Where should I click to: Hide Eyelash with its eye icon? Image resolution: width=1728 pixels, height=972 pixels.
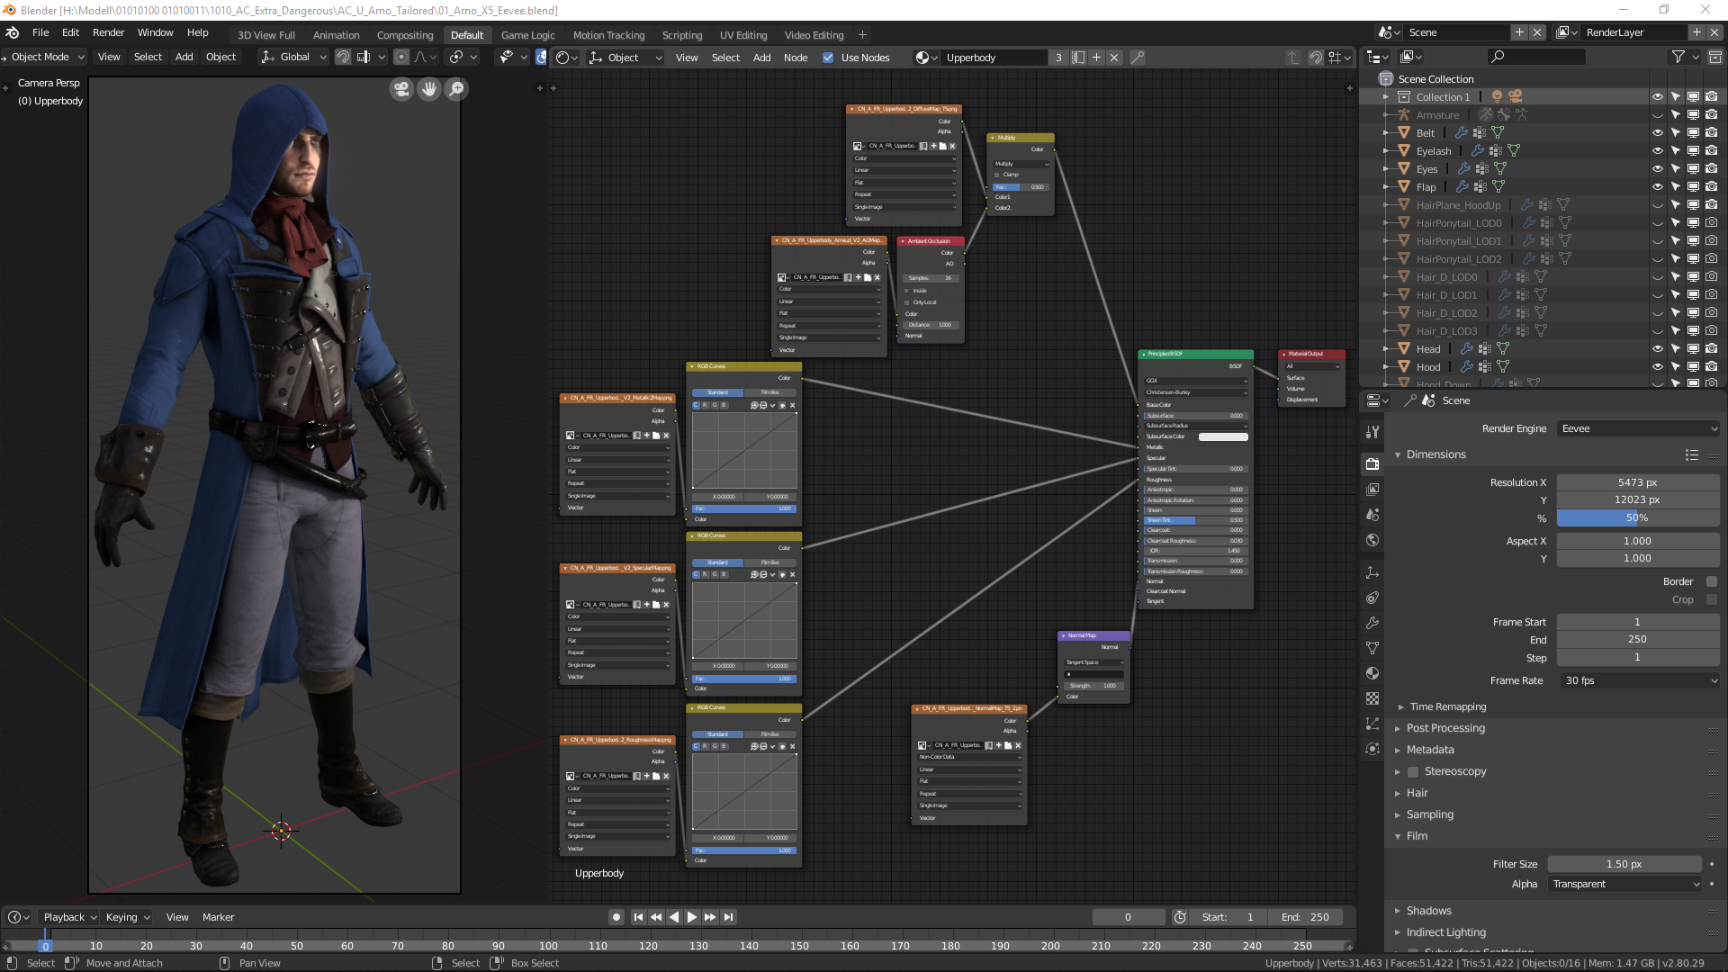1657,151
